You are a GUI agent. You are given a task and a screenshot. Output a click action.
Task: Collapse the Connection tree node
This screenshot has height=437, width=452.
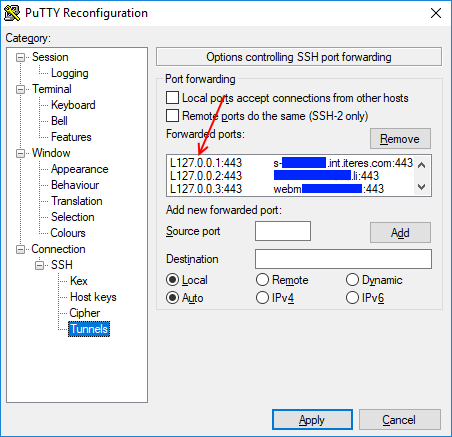21,250
